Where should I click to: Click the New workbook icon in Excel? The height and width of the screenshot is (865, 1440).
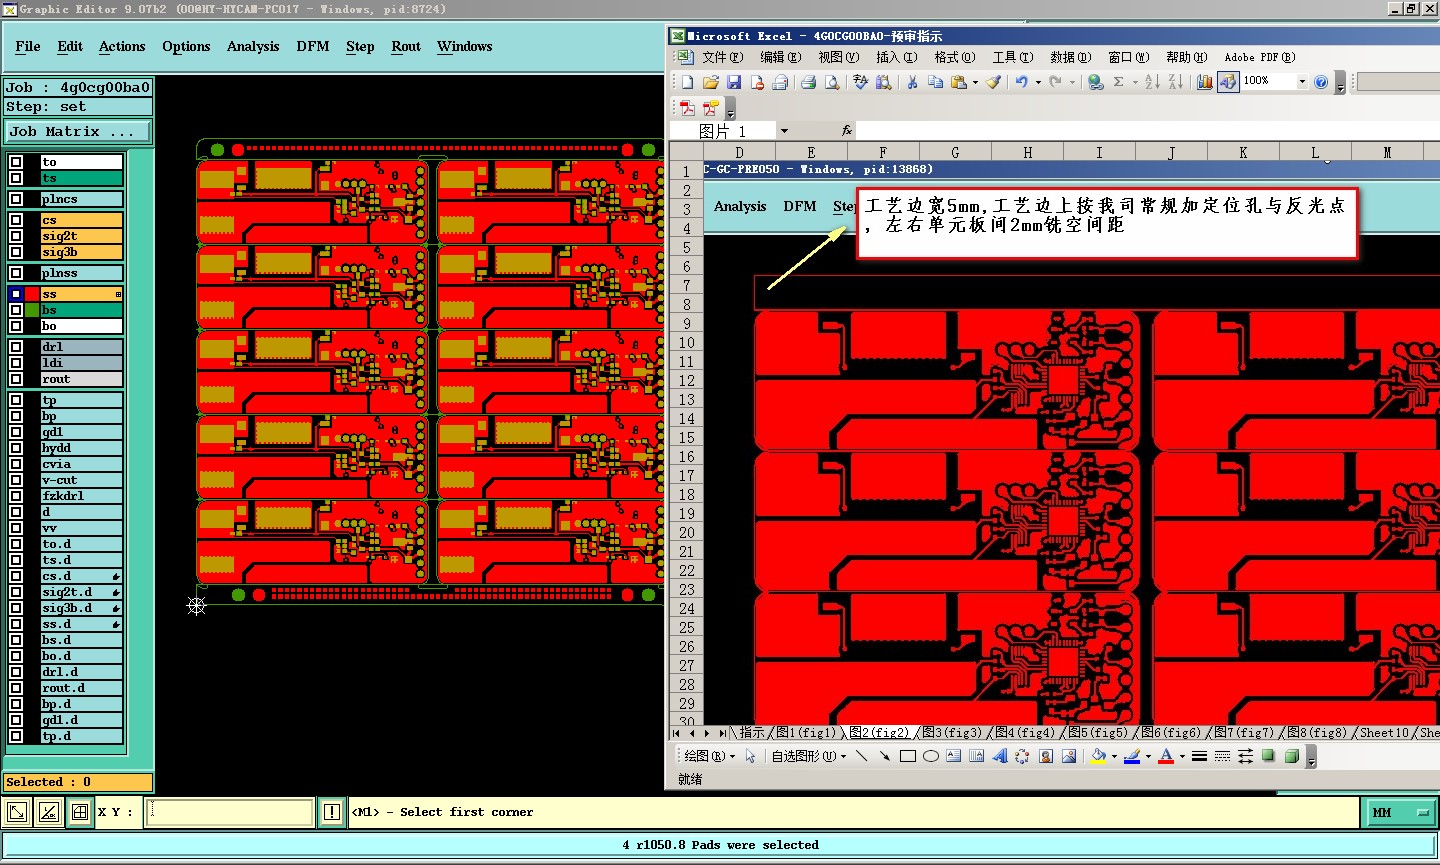click(687, 82)
